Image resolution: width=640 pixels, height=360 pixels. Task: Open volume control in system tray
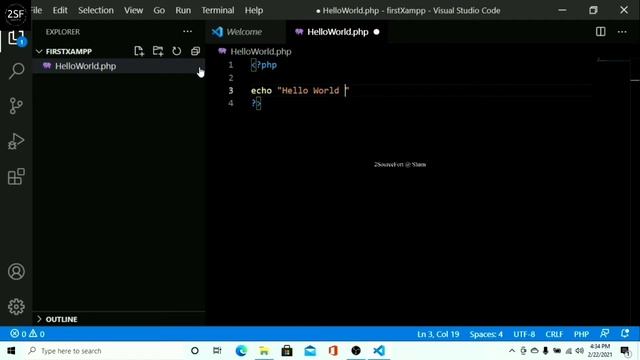(x=580, y=351)
